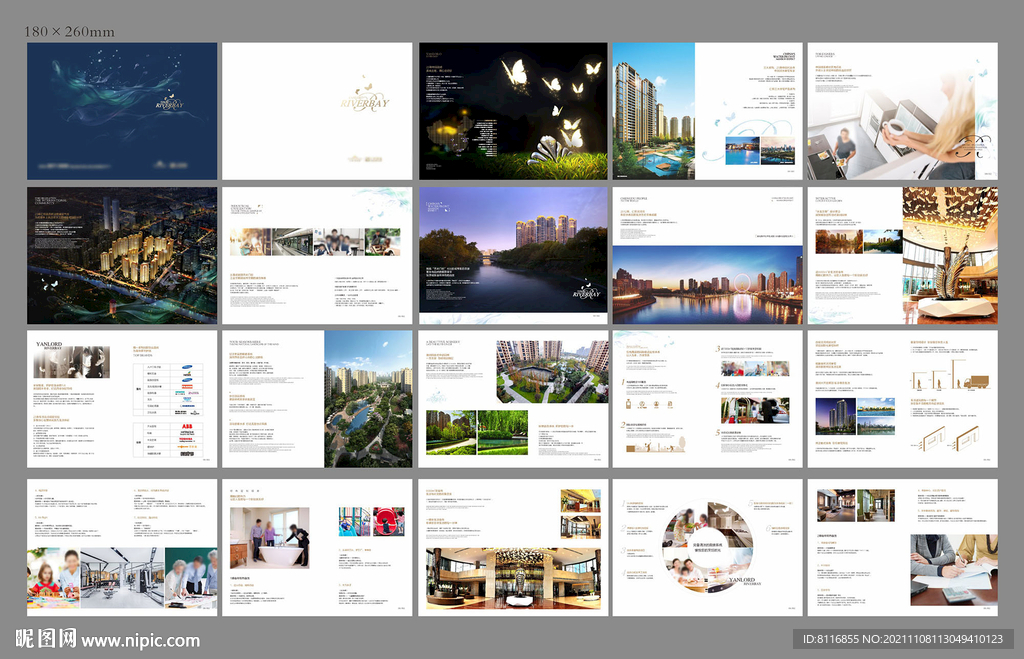Select the night aerial view spread
Viewport: 1024px width, 659px height.
tap(122, 255)
